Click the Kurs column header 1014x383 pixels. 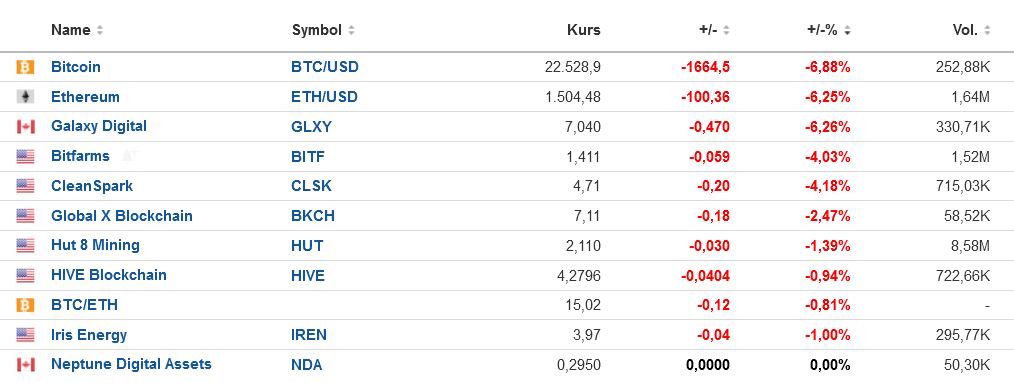[583, 30]
